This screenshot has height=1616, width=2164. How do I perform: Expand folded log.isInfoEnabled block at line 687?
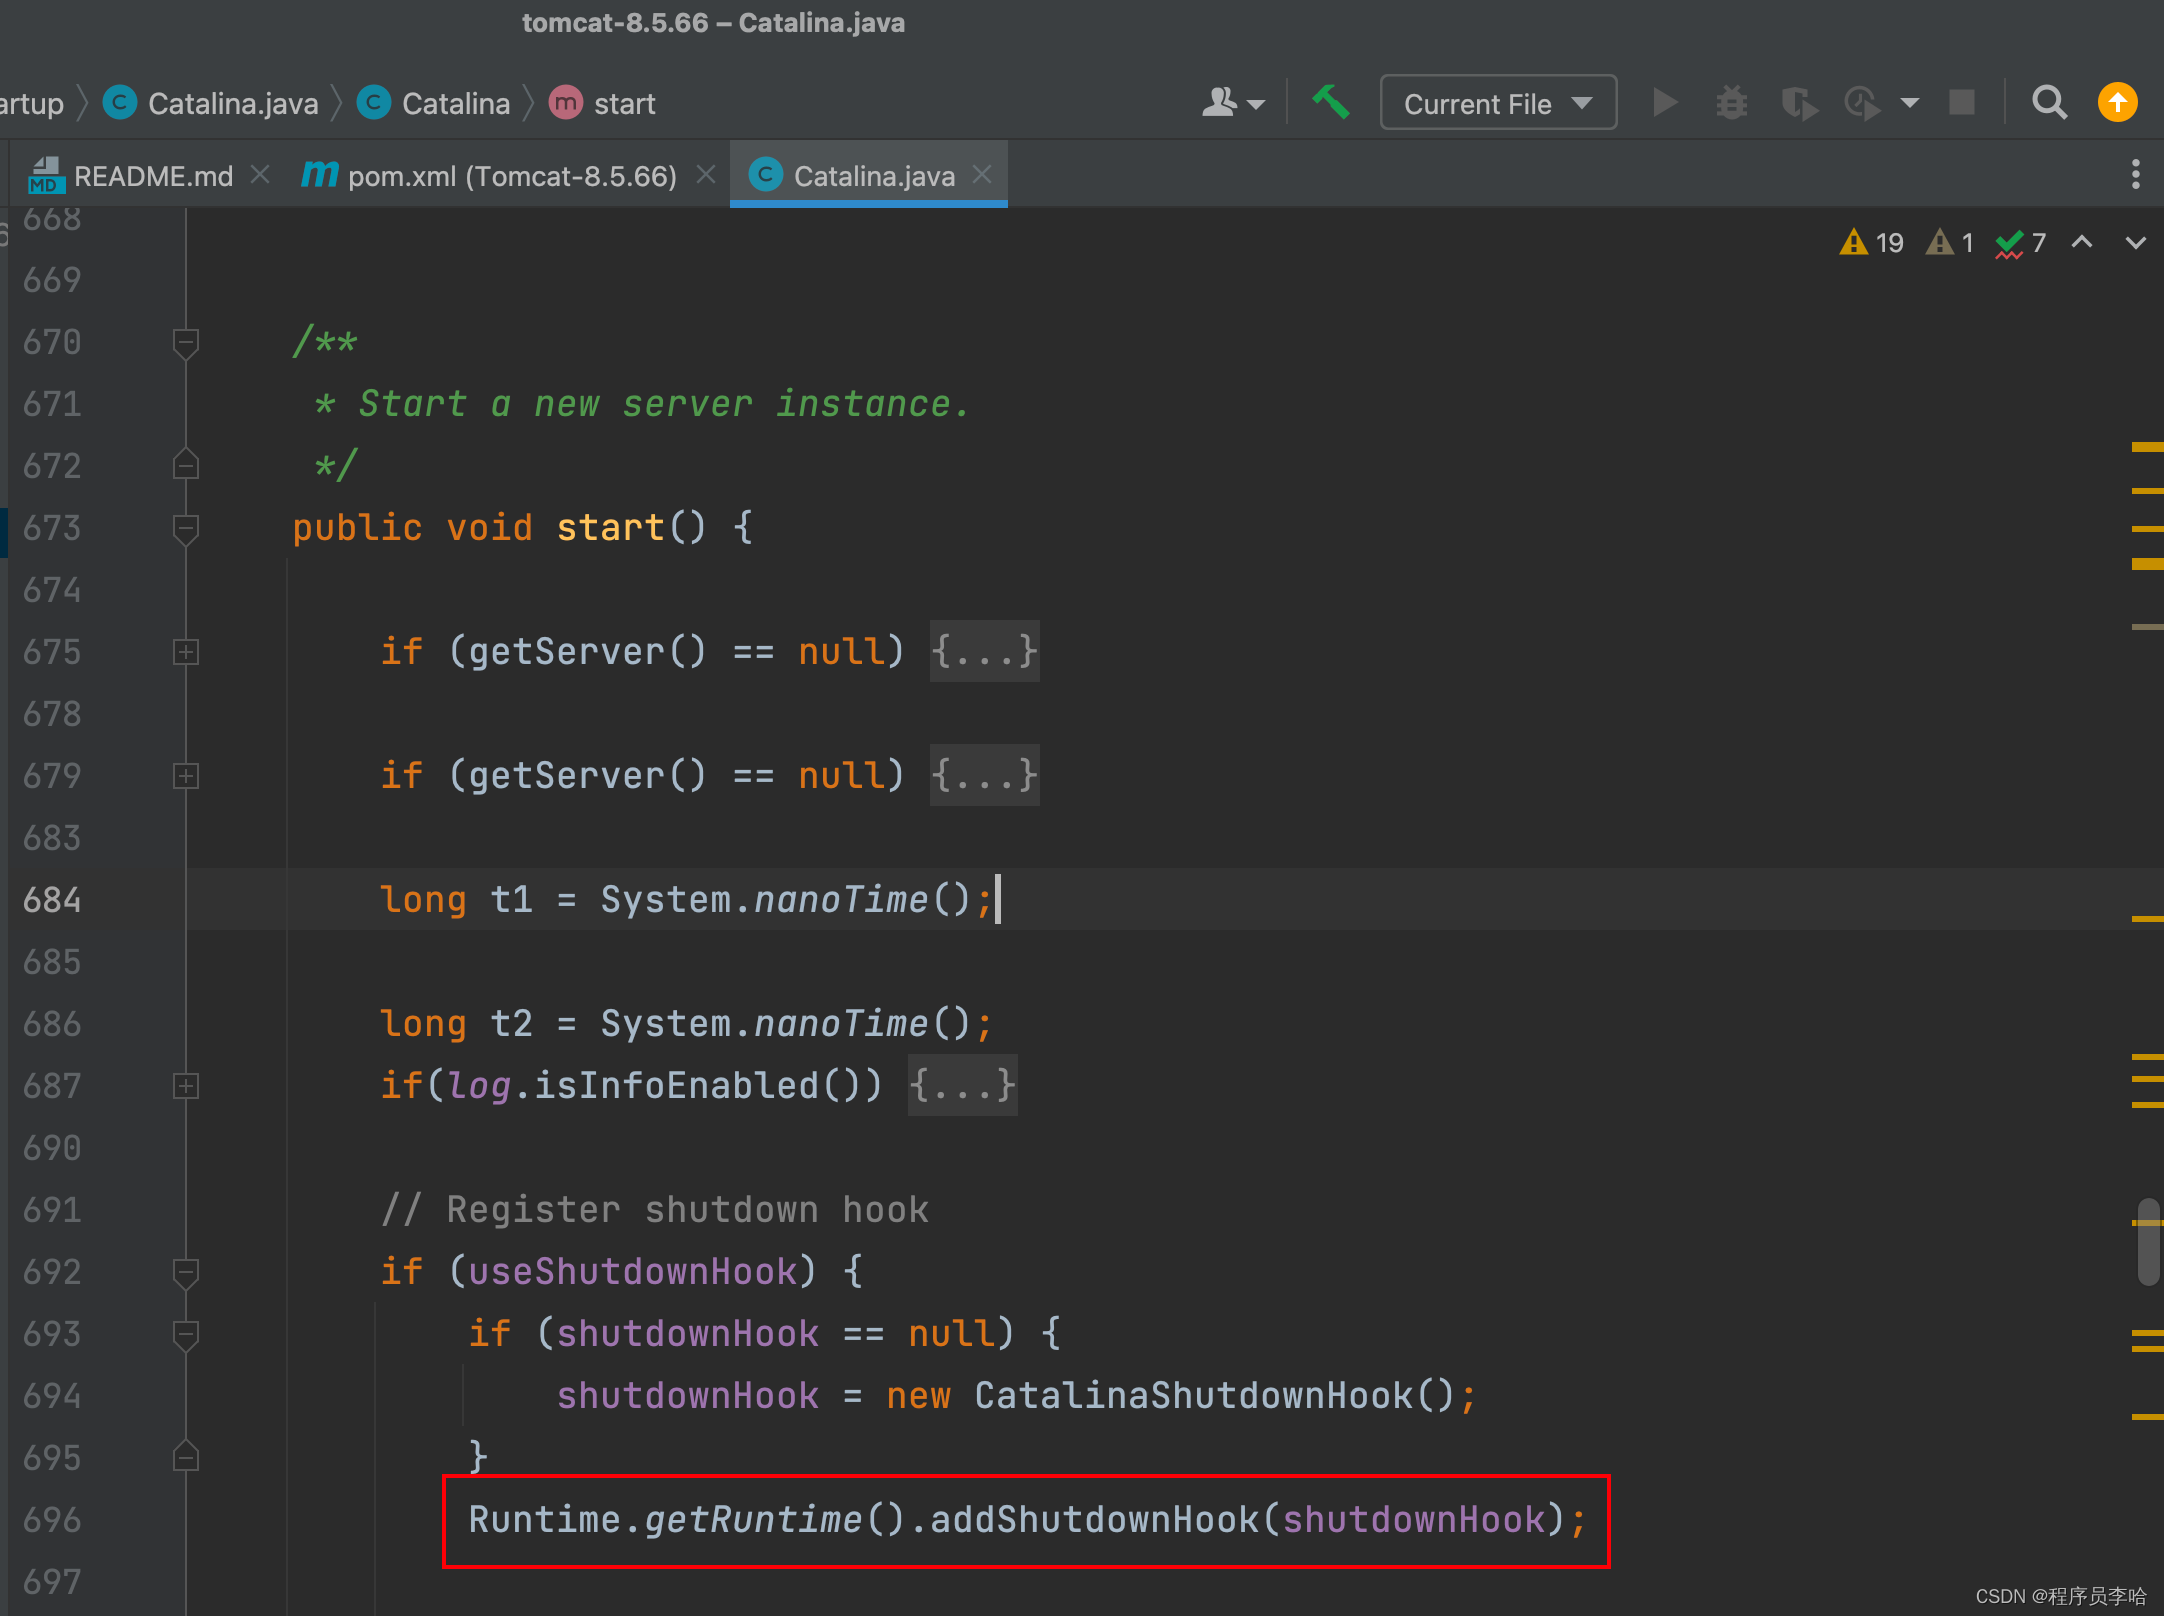tap(186, 1086)
